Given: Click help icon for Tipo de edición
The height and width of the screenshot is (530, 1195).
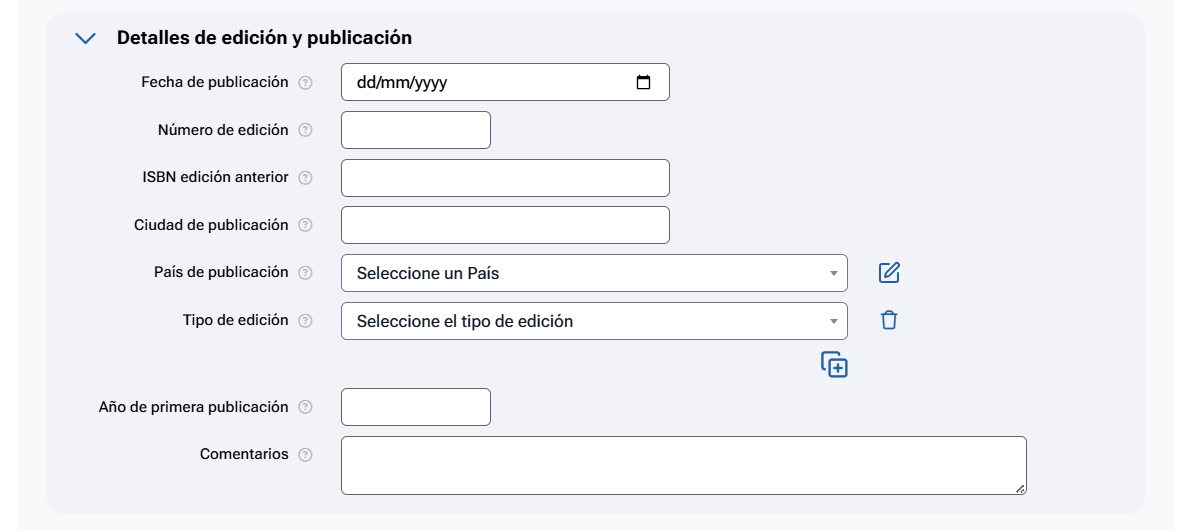Looking at the screenshot, I should click(306, 321).
